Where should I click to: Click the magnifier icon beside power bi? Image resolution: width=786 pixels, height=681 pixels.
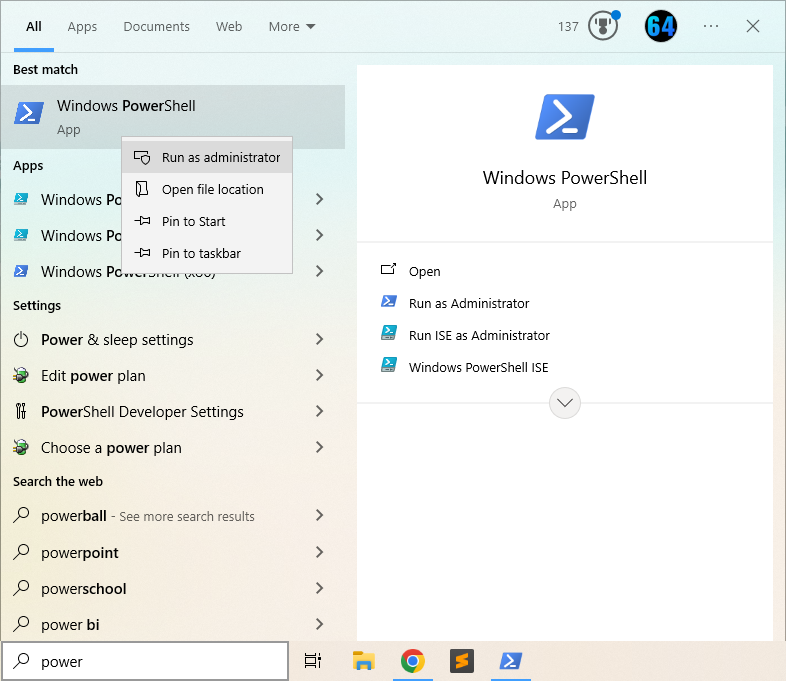[21, 624]
